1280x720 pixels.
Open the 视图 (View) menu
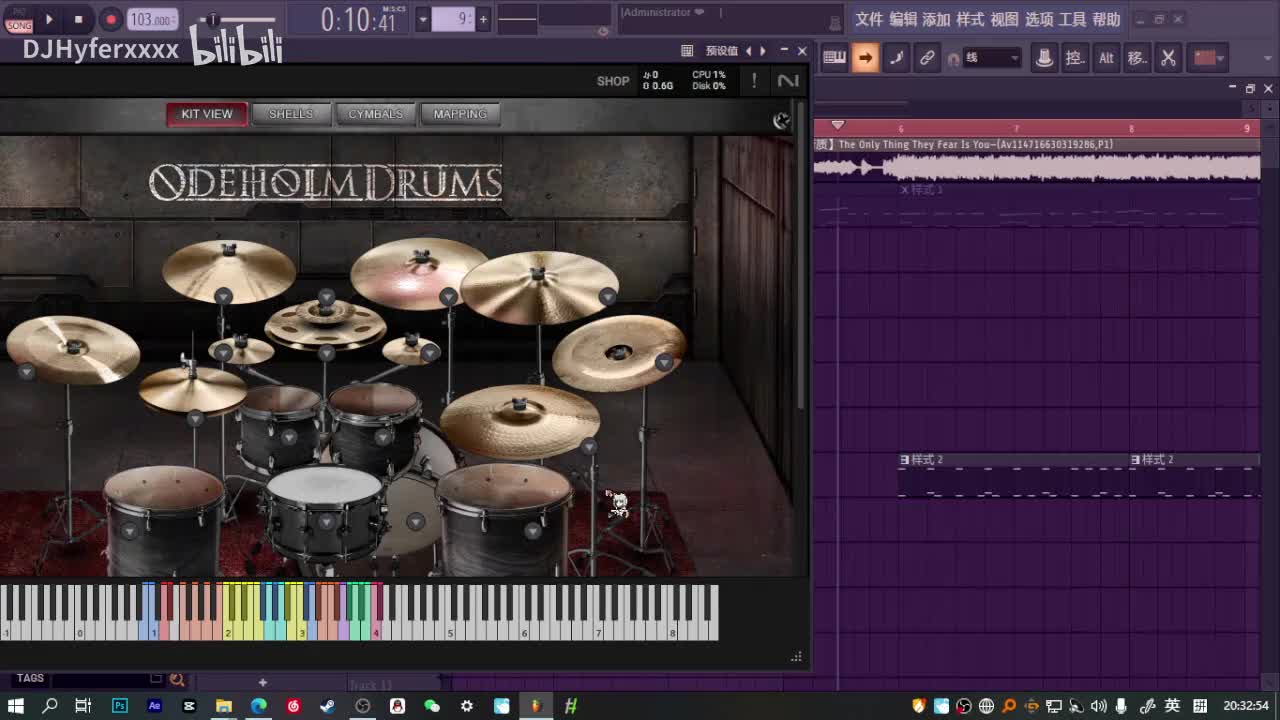pyautogui.click(x=1004, y=19)
